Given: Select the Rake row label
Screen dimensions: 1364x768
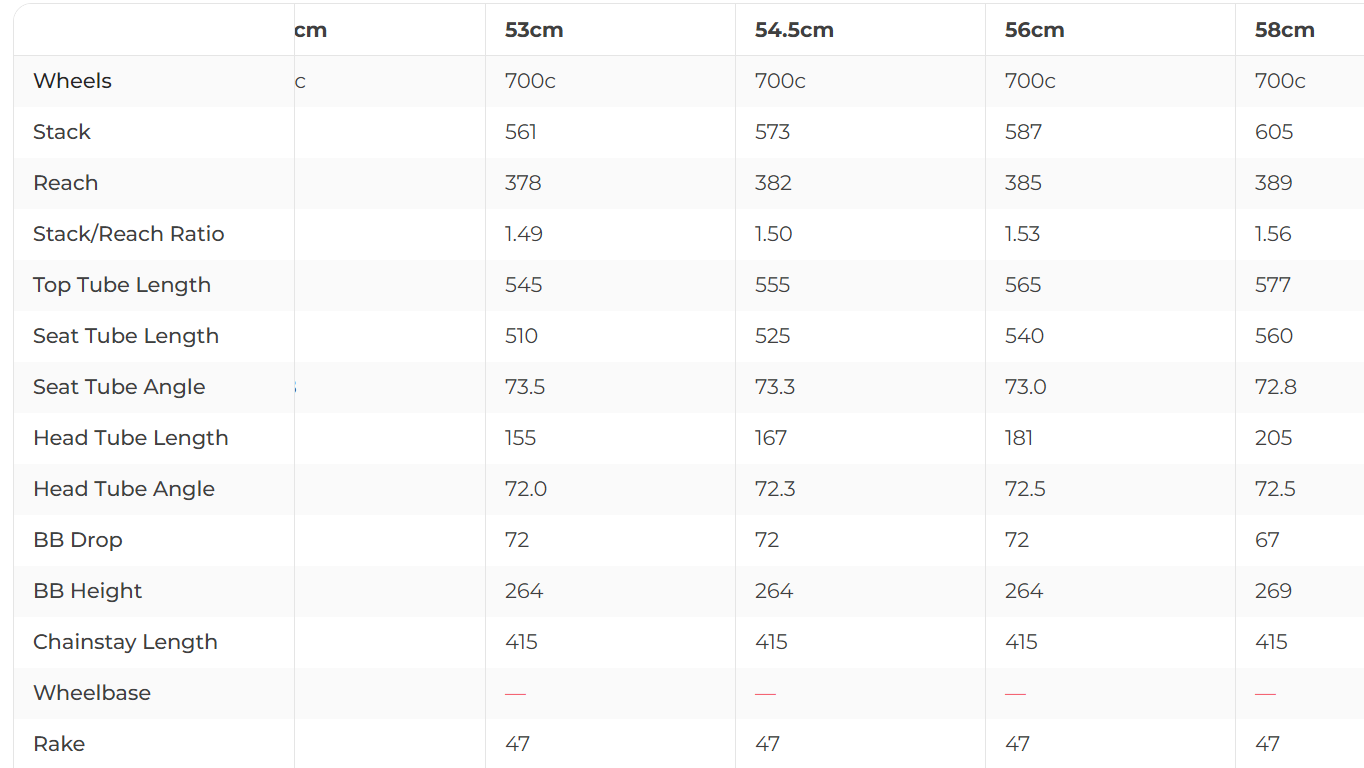Looking at the screenshot, I should click(x=59, y=744).
